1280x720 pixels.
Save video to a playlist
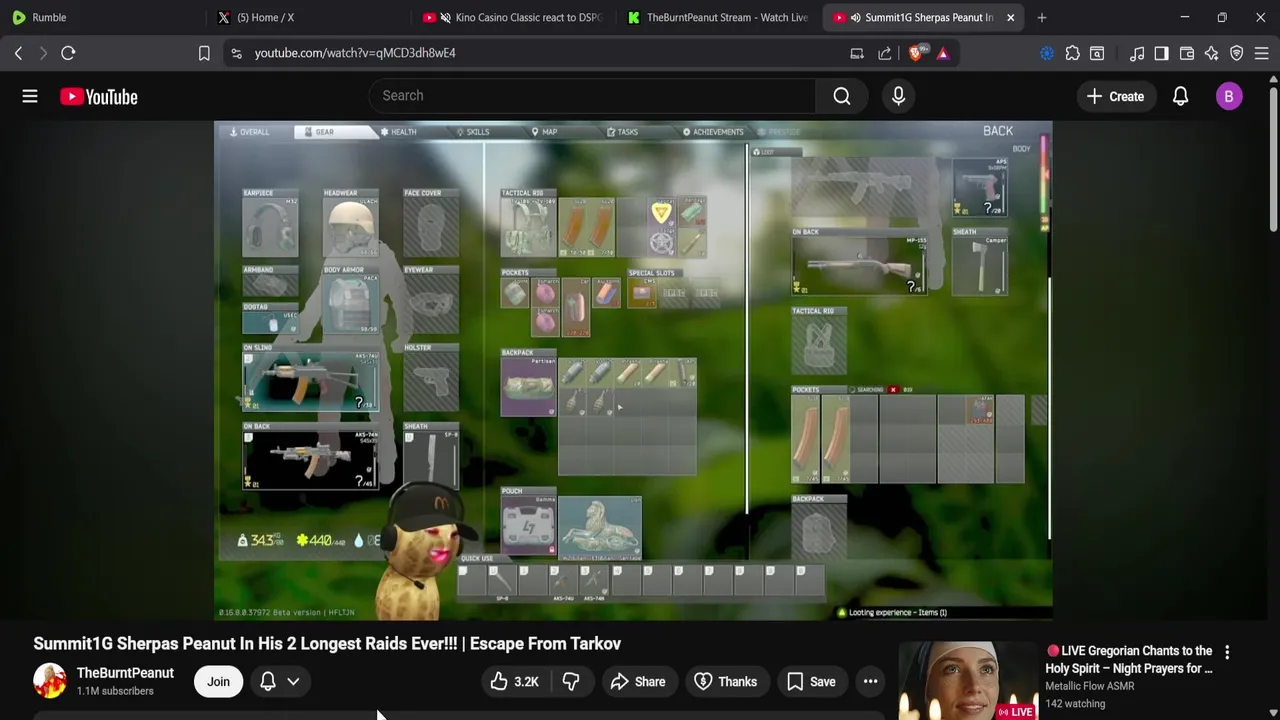click(811, 682)
